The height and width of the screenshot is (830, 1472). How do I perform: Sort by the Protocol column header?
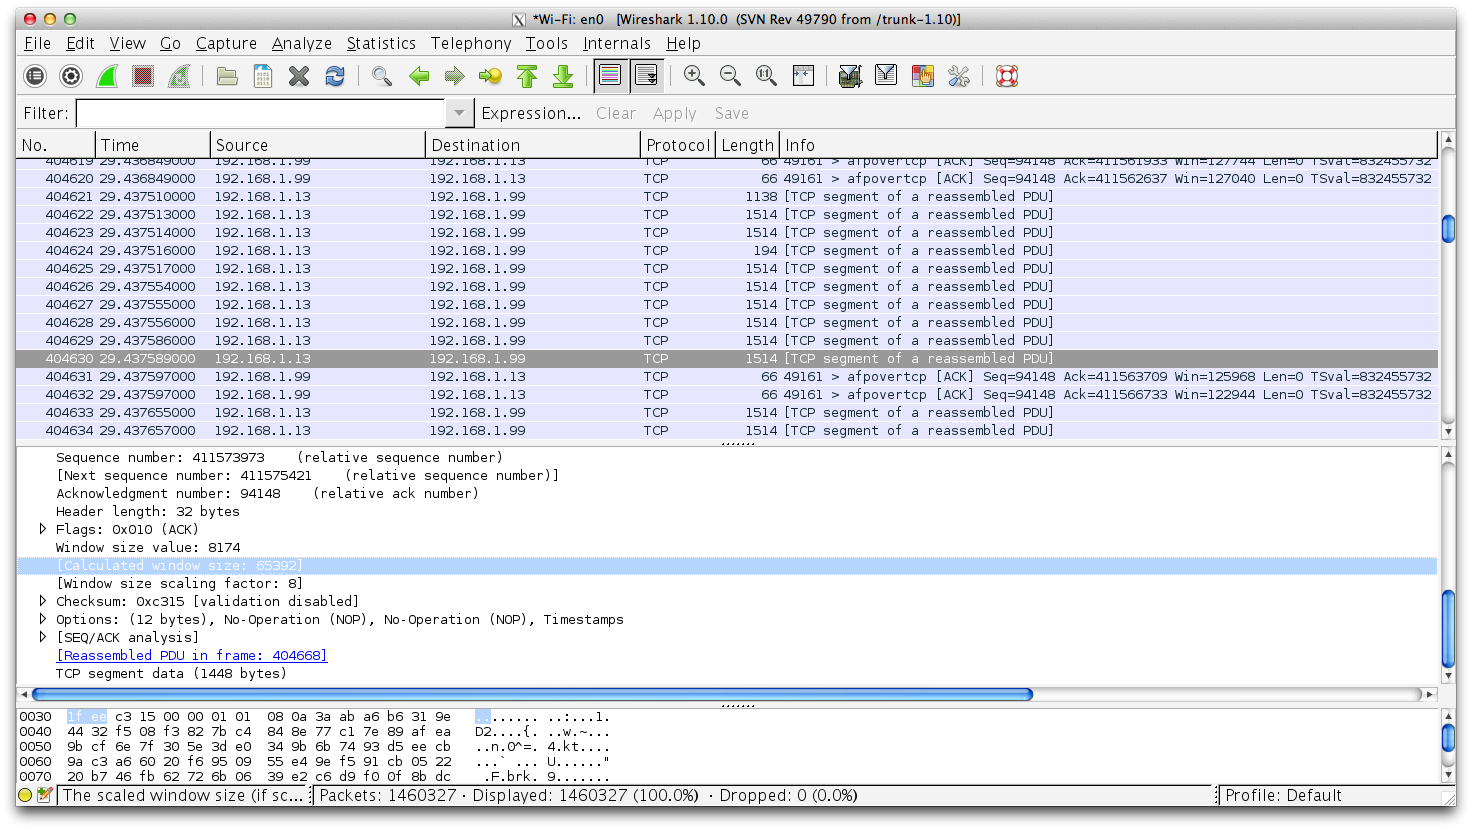[x=678, y=145]
